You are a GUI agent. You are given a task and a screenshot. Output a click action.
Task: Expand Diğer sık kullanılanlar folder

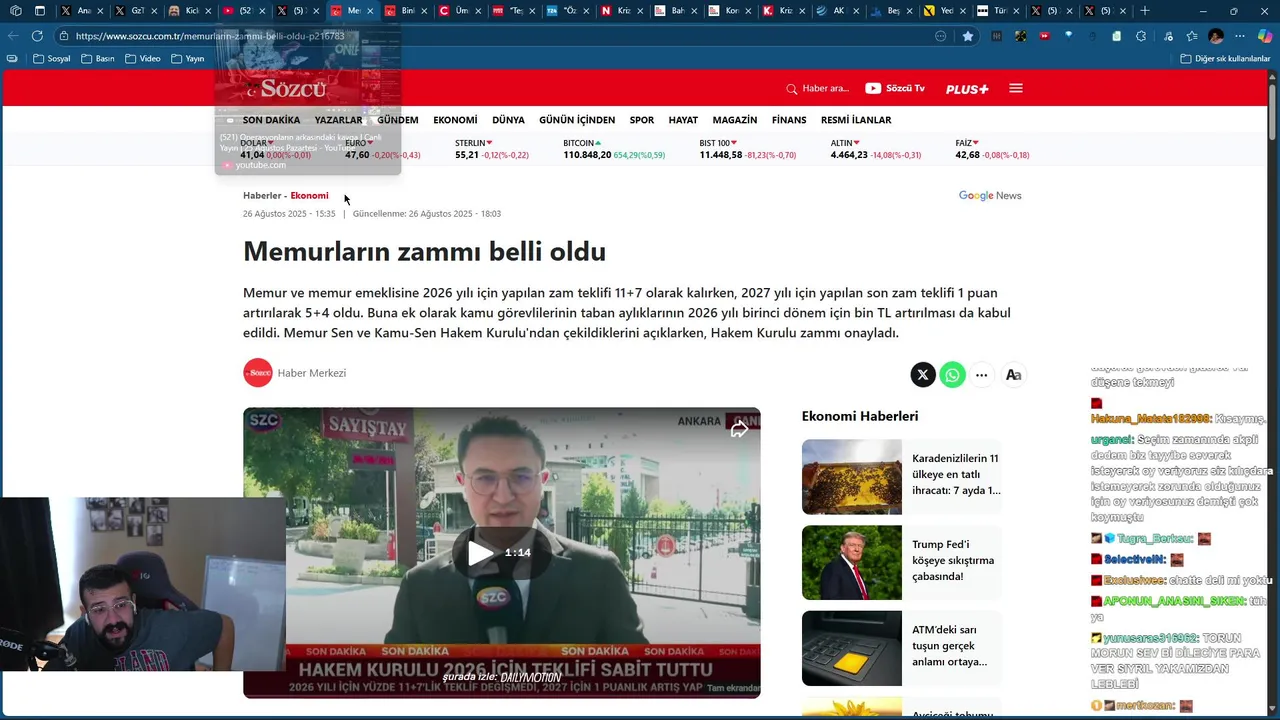(1225, 58)
